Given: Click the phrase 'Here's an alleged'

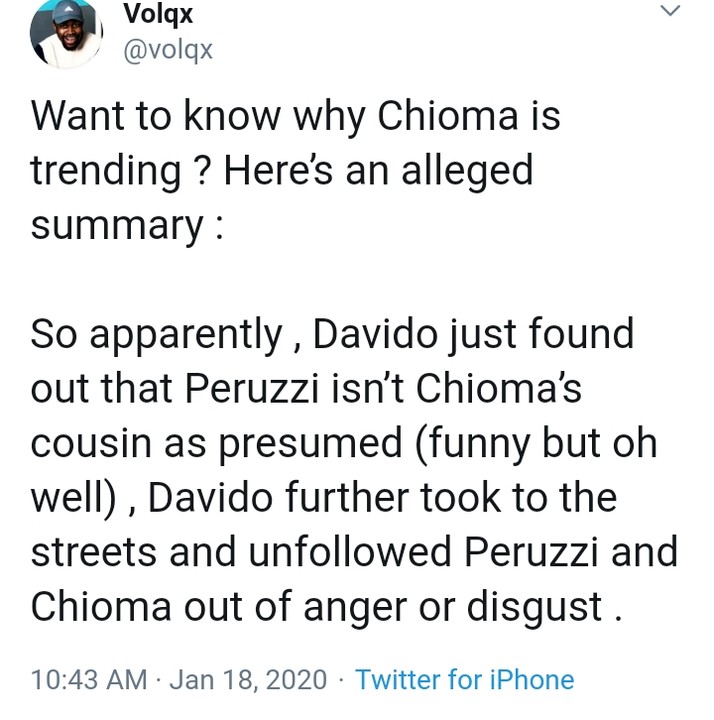Looking at the screenshot, I should [378, 172].
